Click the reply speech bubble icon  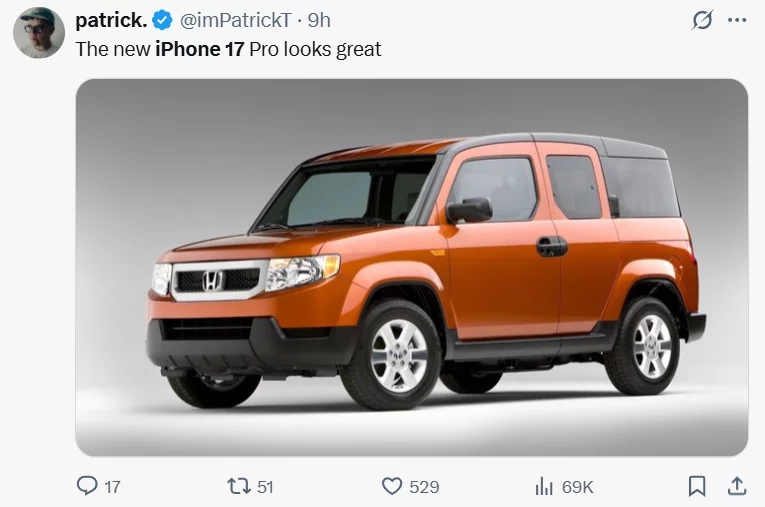coord(87,486)
